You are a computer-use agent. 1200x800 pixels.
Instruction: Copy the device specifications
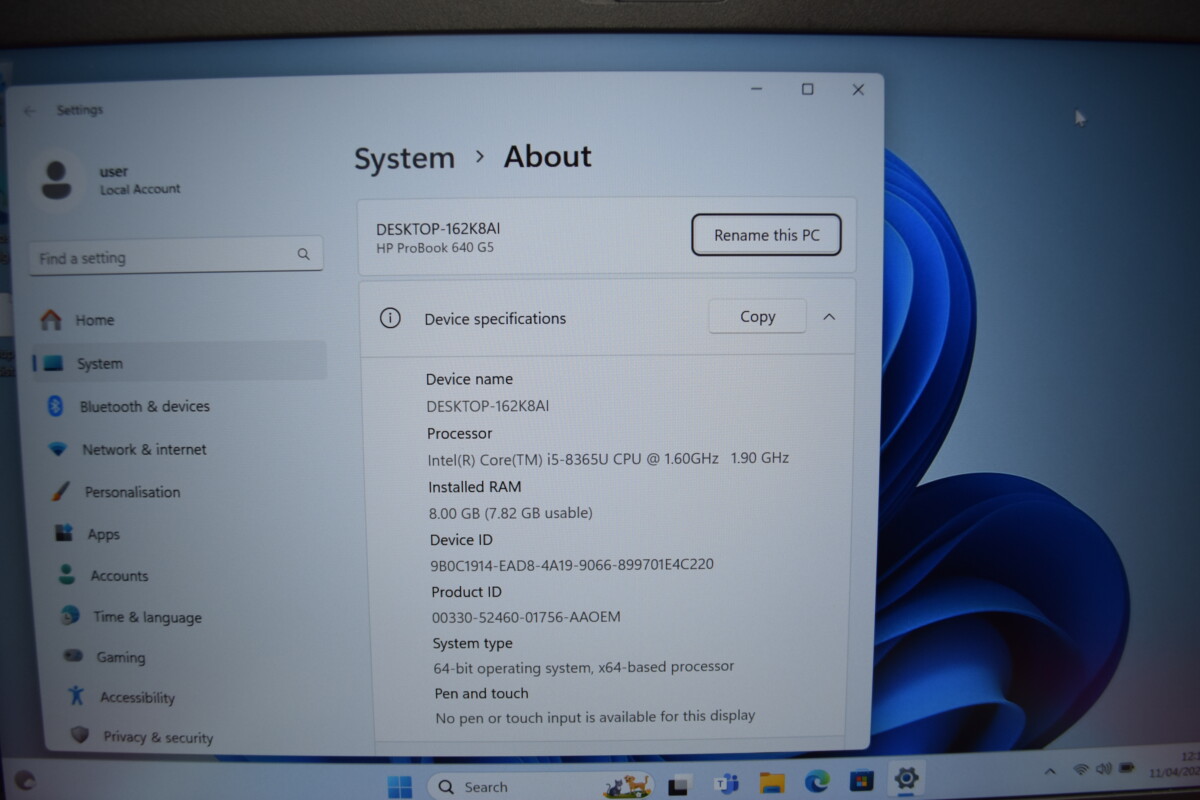coord(757,316)
